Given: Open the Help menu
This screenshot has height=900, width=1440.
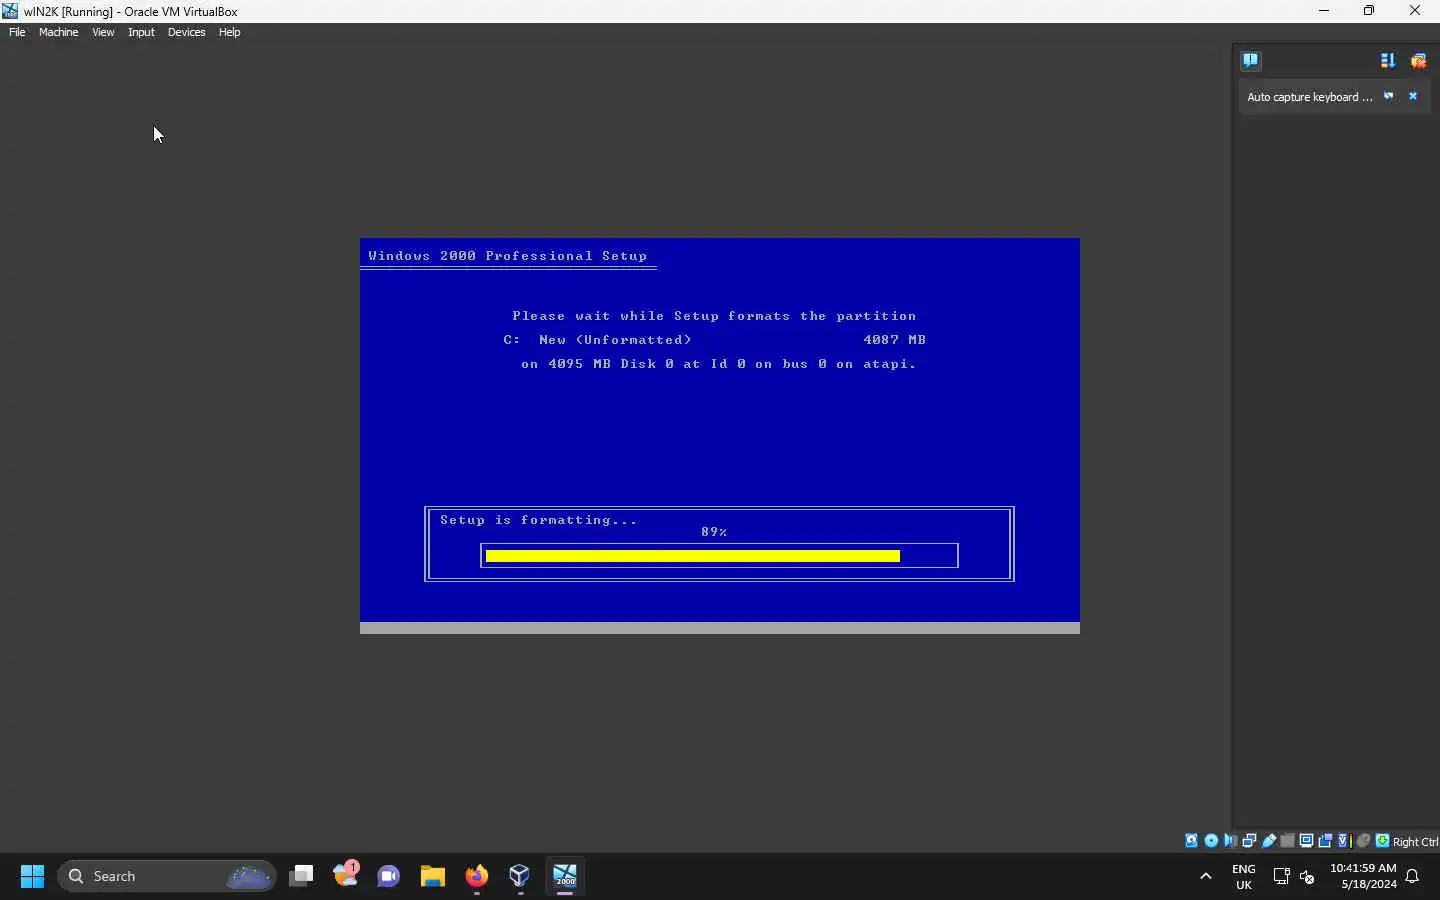Looking at the screenshot, I should pos(229,32).
